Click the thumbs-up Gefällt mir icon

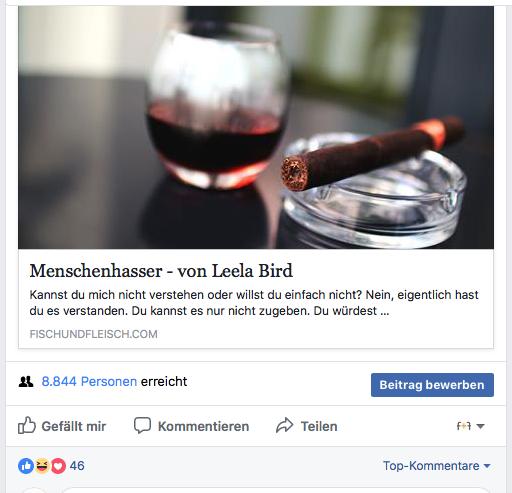27,425
